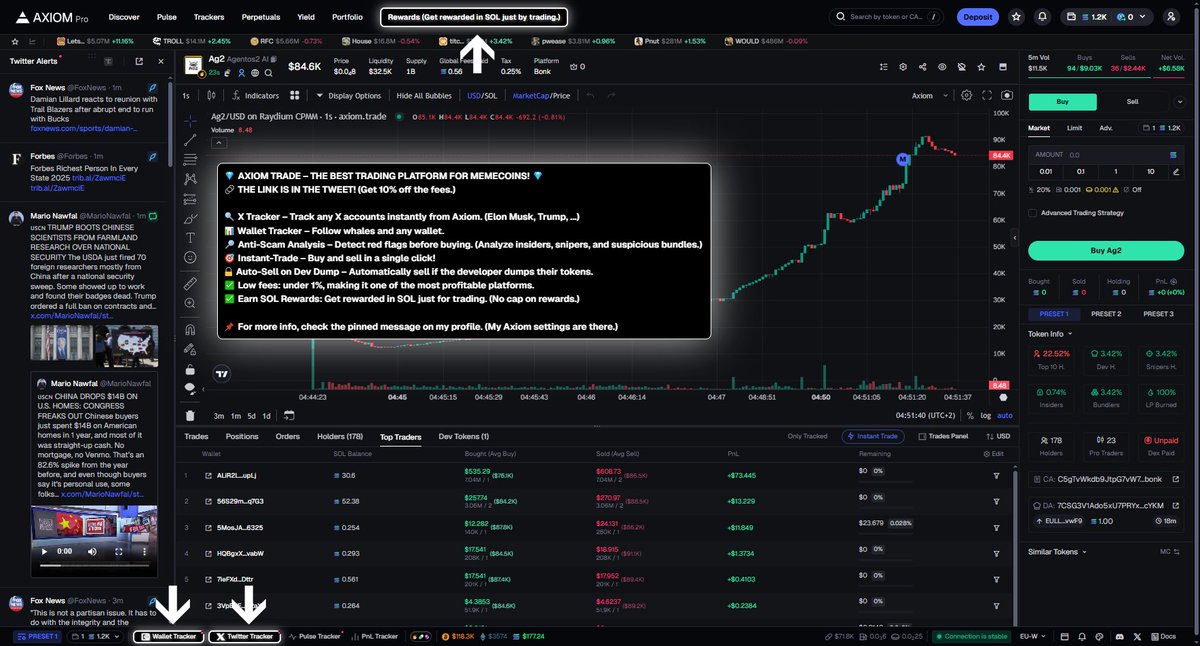Click the AMOUNT input field

(x=1104, y=155)
